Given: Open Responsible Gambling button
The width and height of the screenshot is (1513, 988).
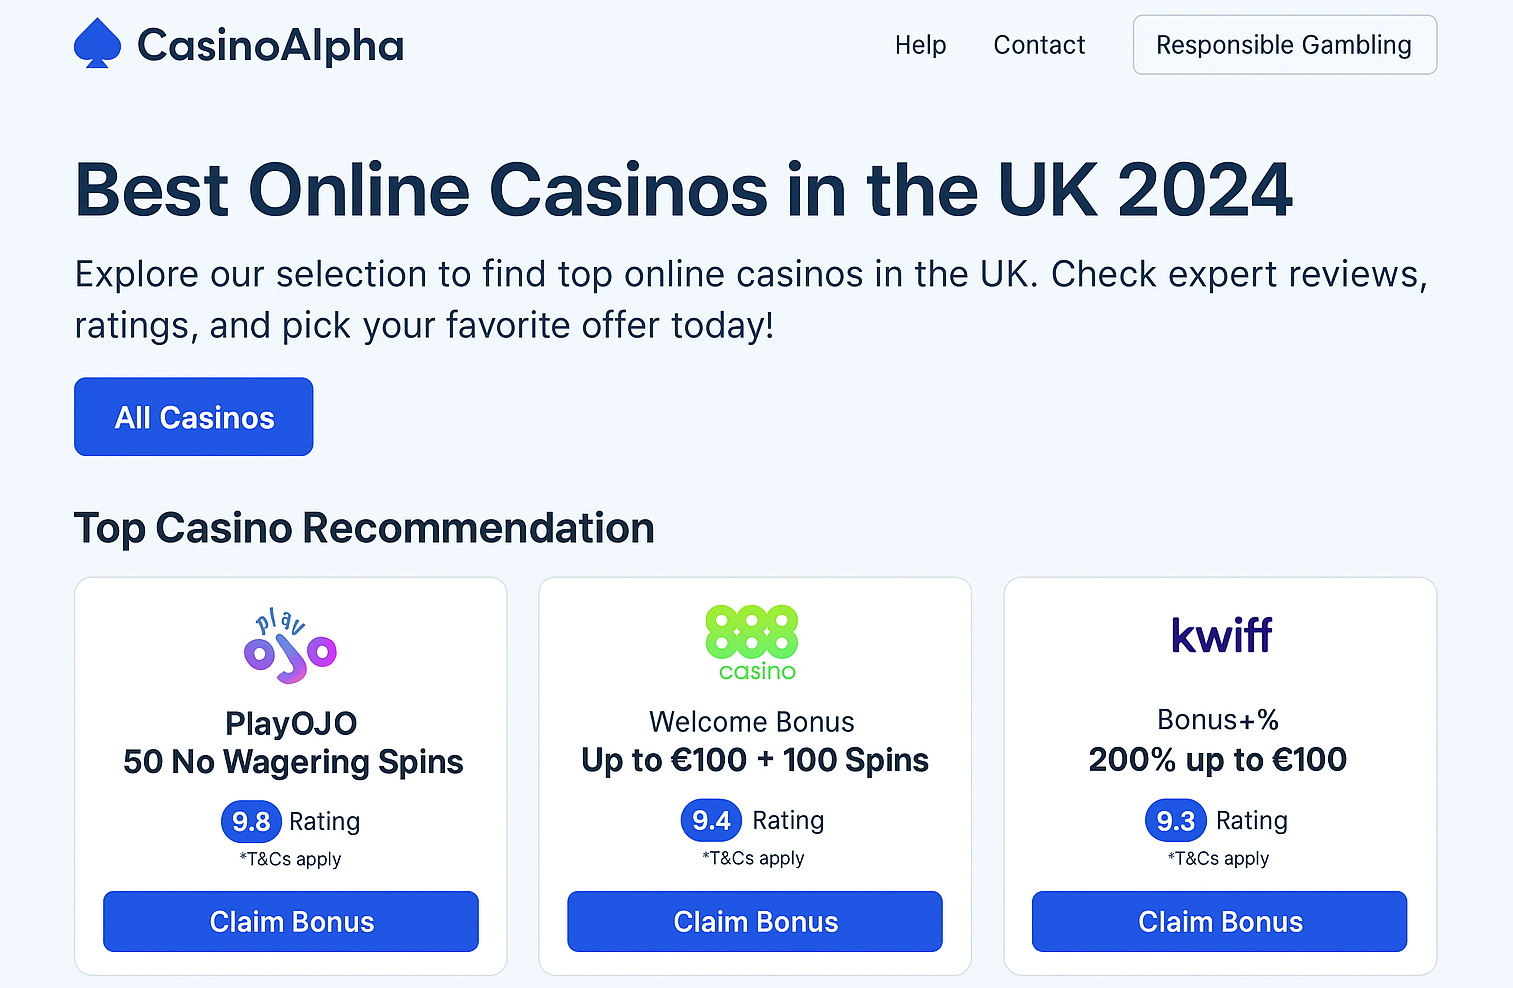Looking at the screenshot, I should tap(1284, 45).
